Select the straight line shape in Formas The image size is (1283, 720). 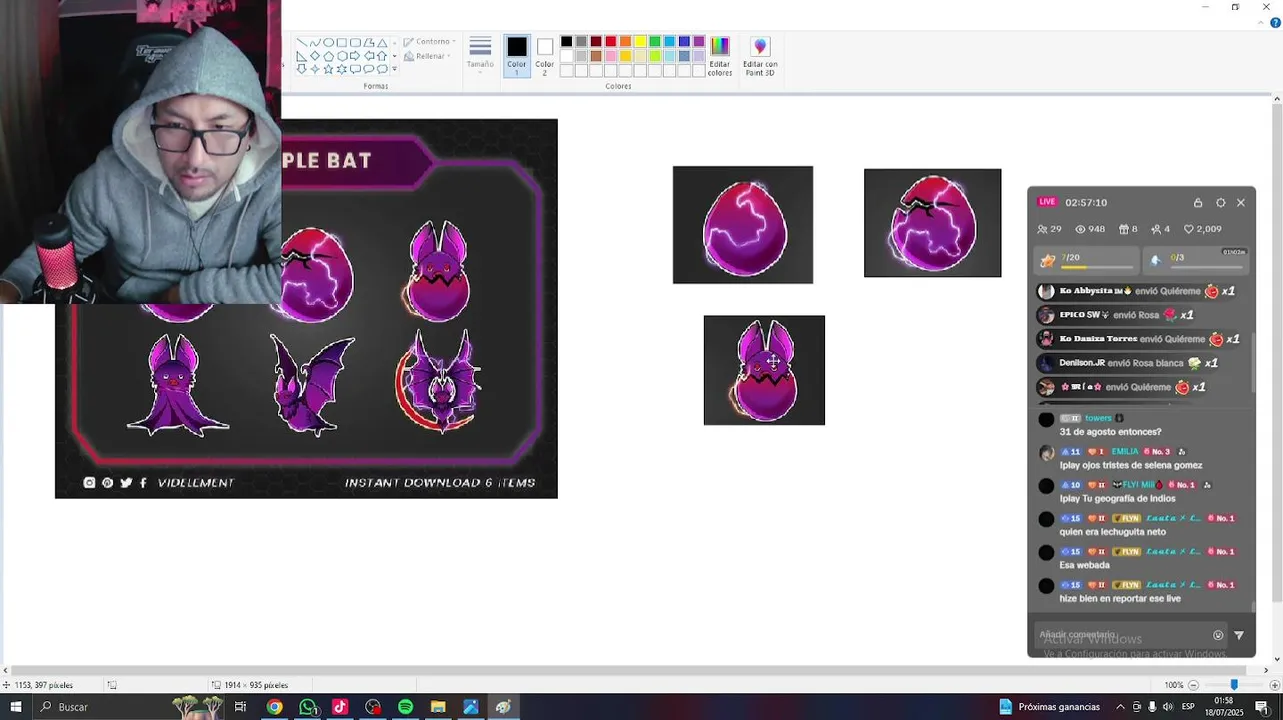pyautogui.click(x=302, y=43)
